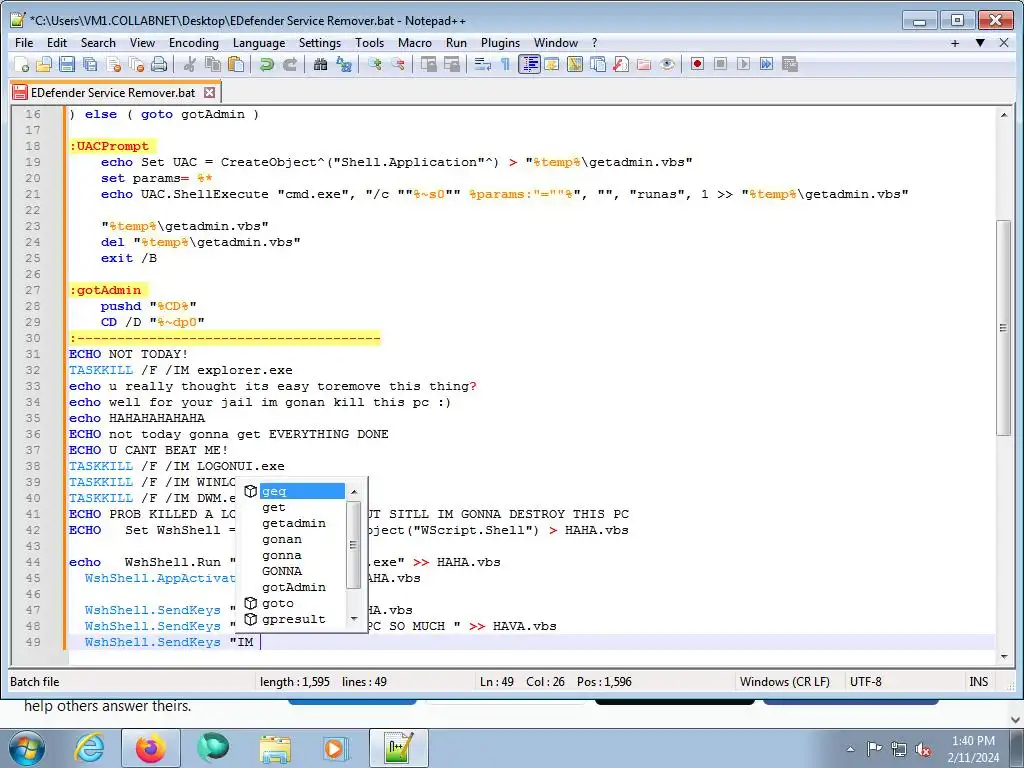Open the Function List icon
1024x768 pixels.
pyautogui.click(x=620, y=64)
